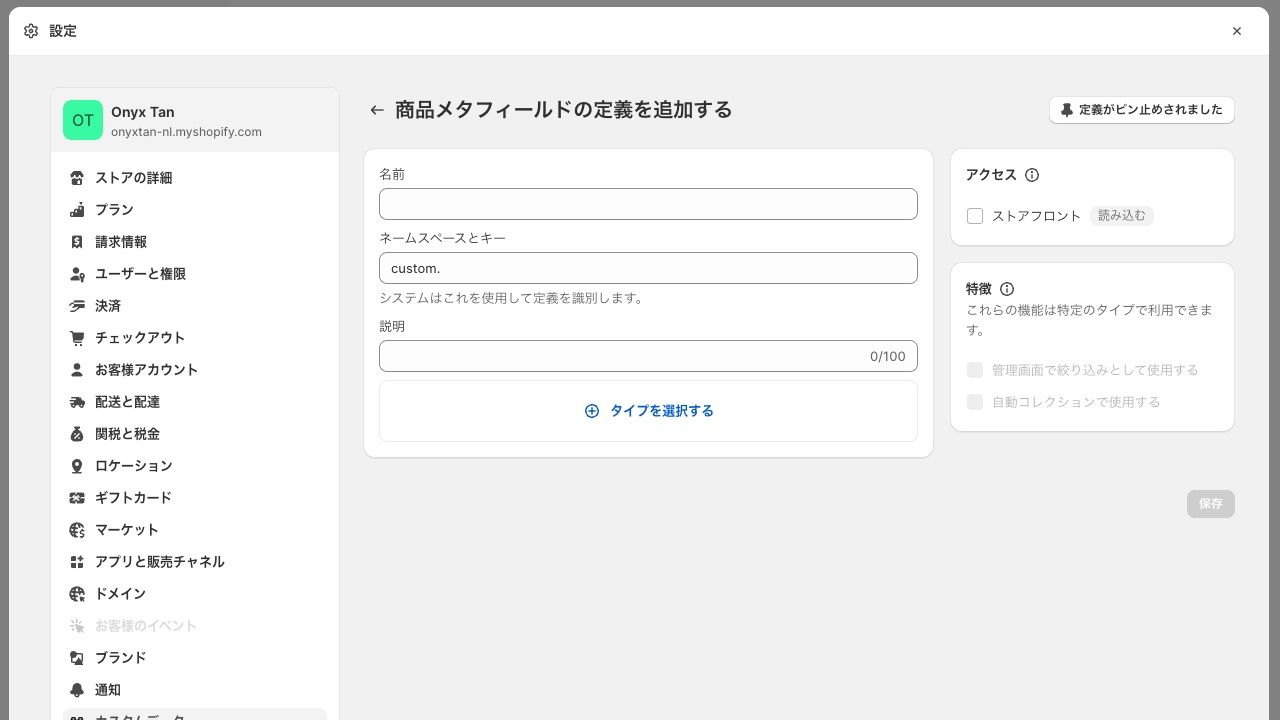Click the 定義がピン止めされました button
1280x720 pixels.
coord(1142,110)
